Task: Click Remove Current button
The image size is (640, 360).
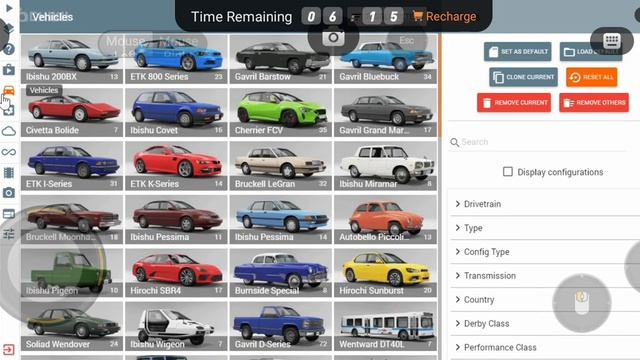Action: click(514, 102)
